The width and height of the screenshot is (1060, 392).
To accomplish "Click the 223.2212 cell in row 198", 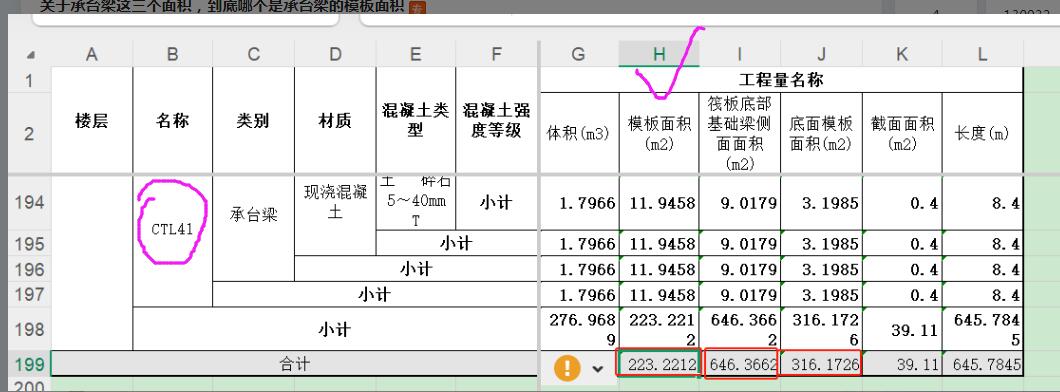I will 659,329.
